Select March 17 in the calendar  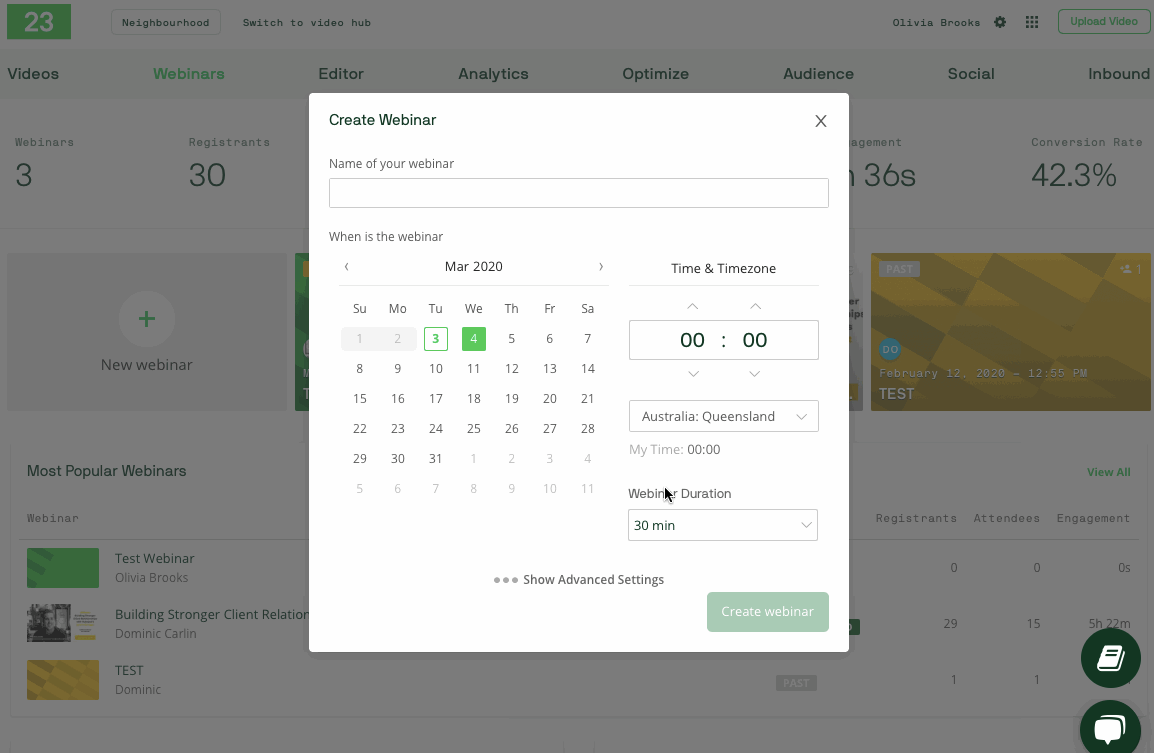point(436,399)
